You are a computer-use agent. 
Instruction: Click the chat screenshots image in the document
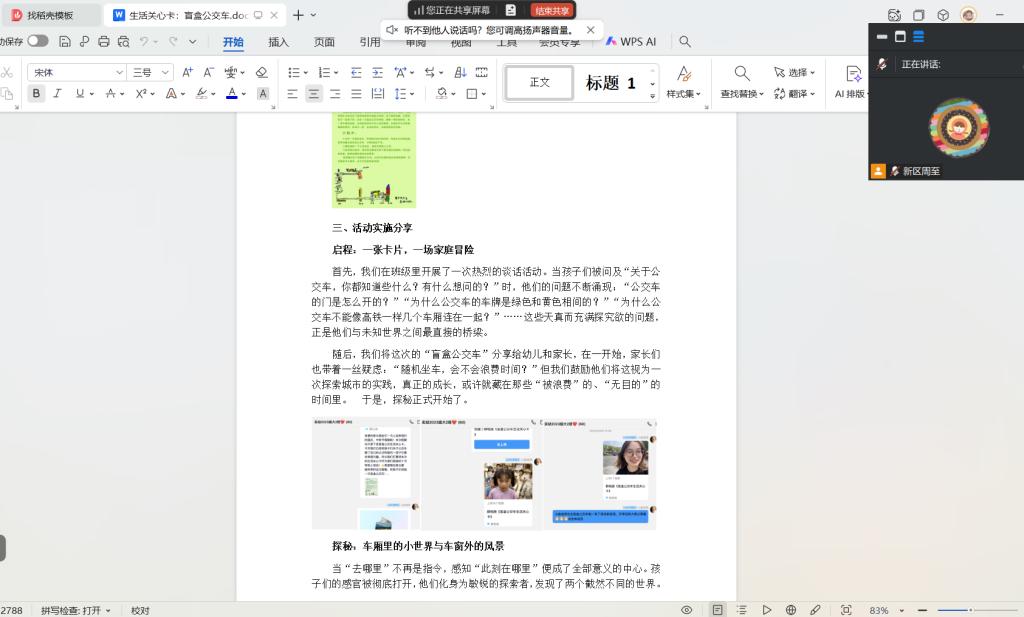click(484, 473)
